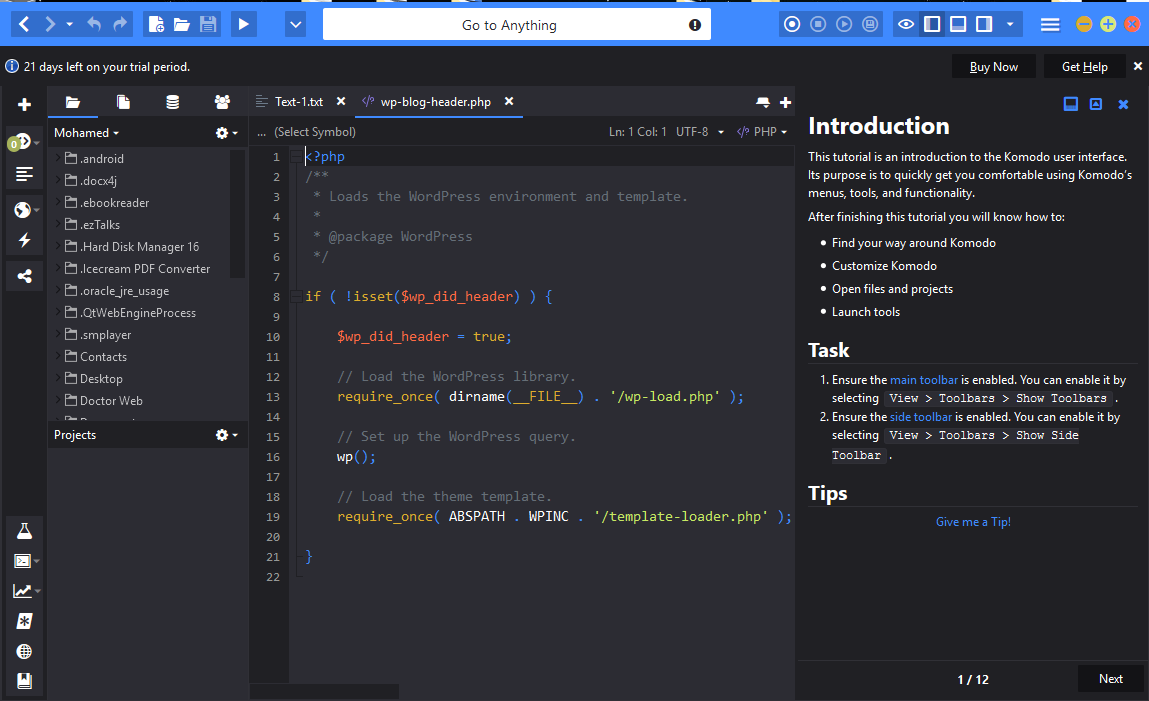Open the PHP language dropdown

pos(762,132)
